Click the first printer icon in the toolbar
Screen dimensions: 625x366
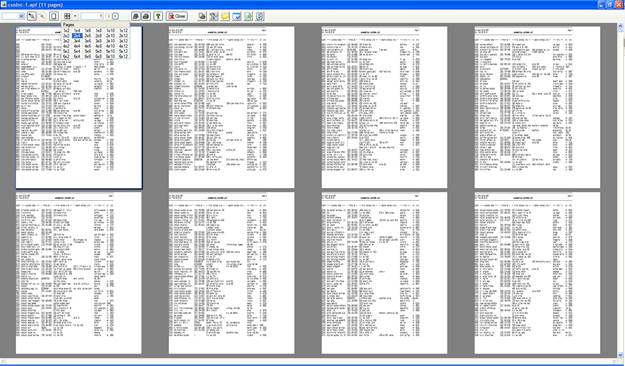tap(136, 16)
